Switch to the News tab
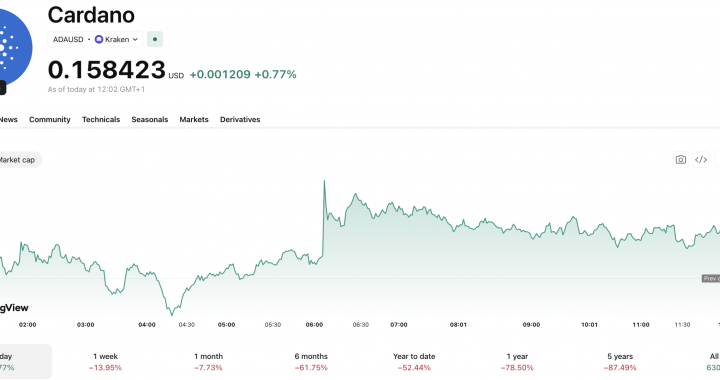This screenshot has width=720, height=380. 8,119
